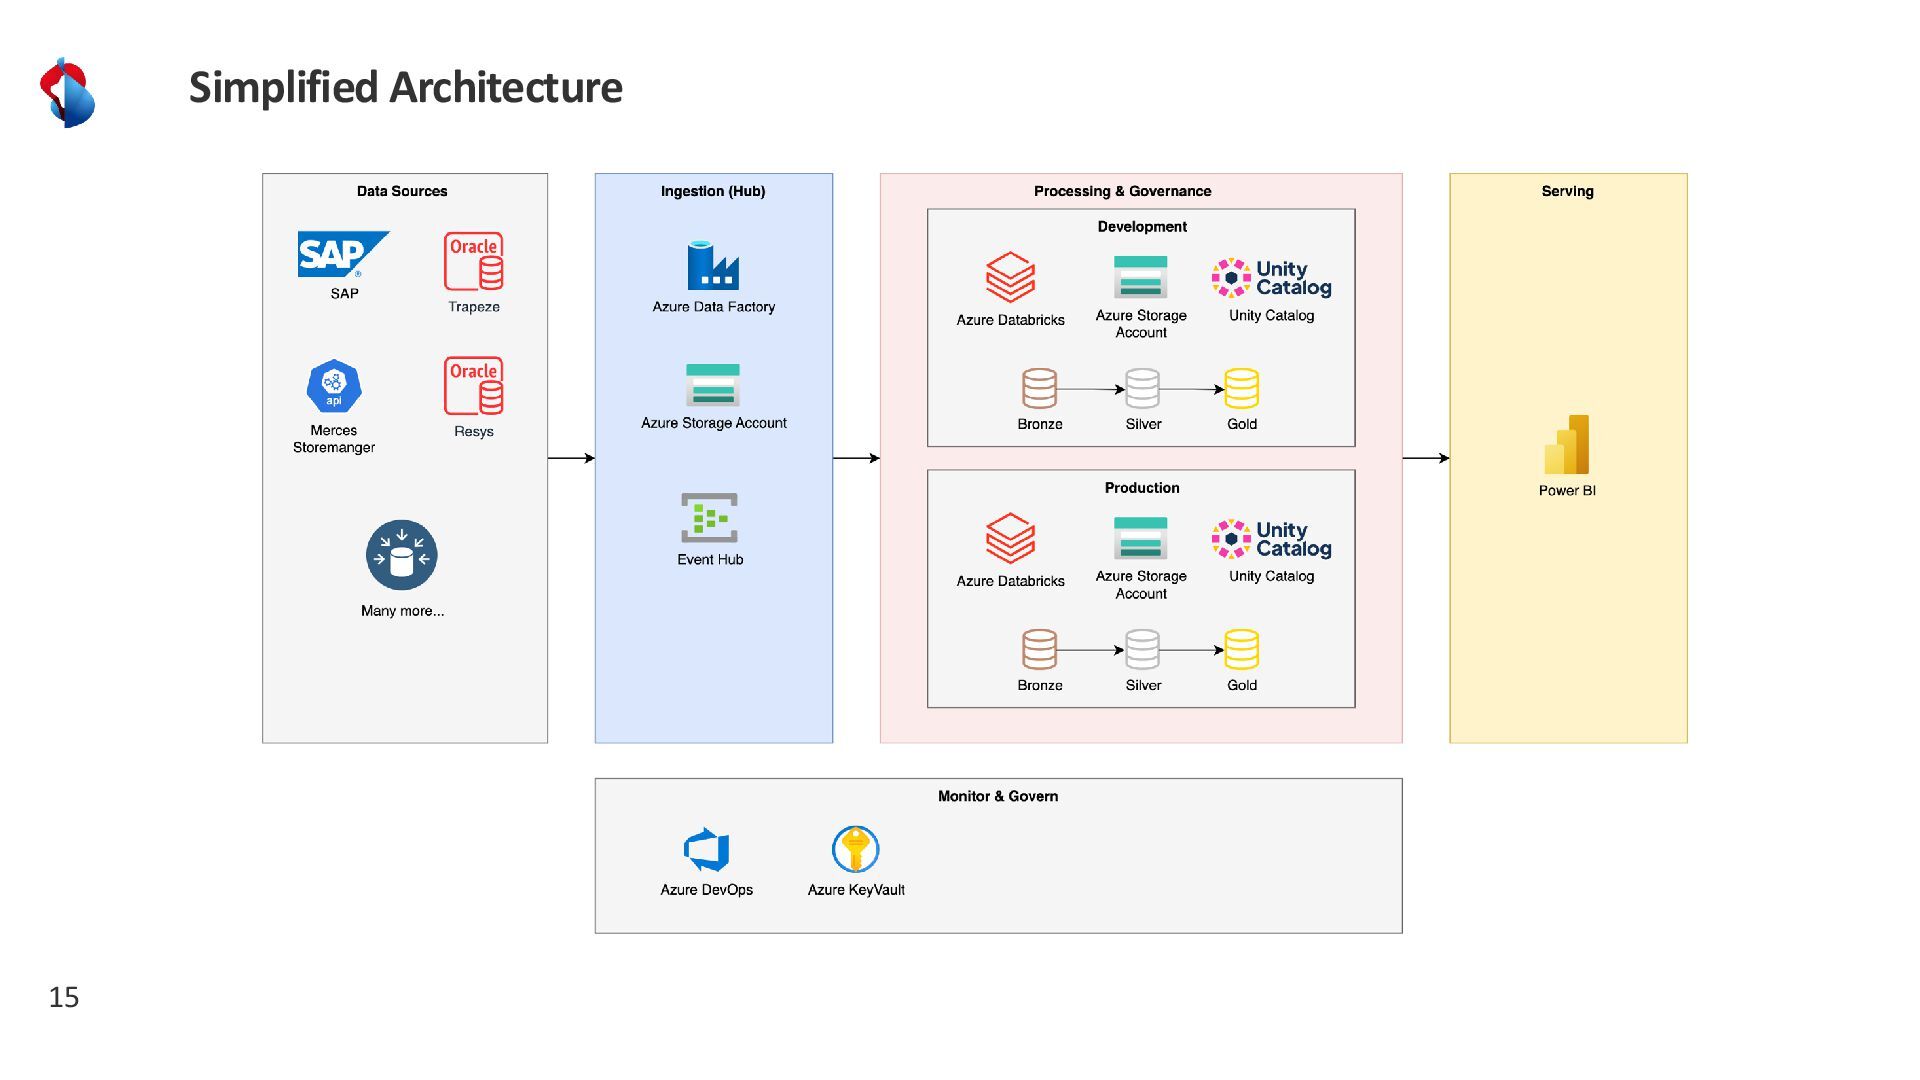Click Azure Storage Account icon in Ingestion Hub
The image size is (1920, 1080).
pyautogui.click(x=713, y=385)
